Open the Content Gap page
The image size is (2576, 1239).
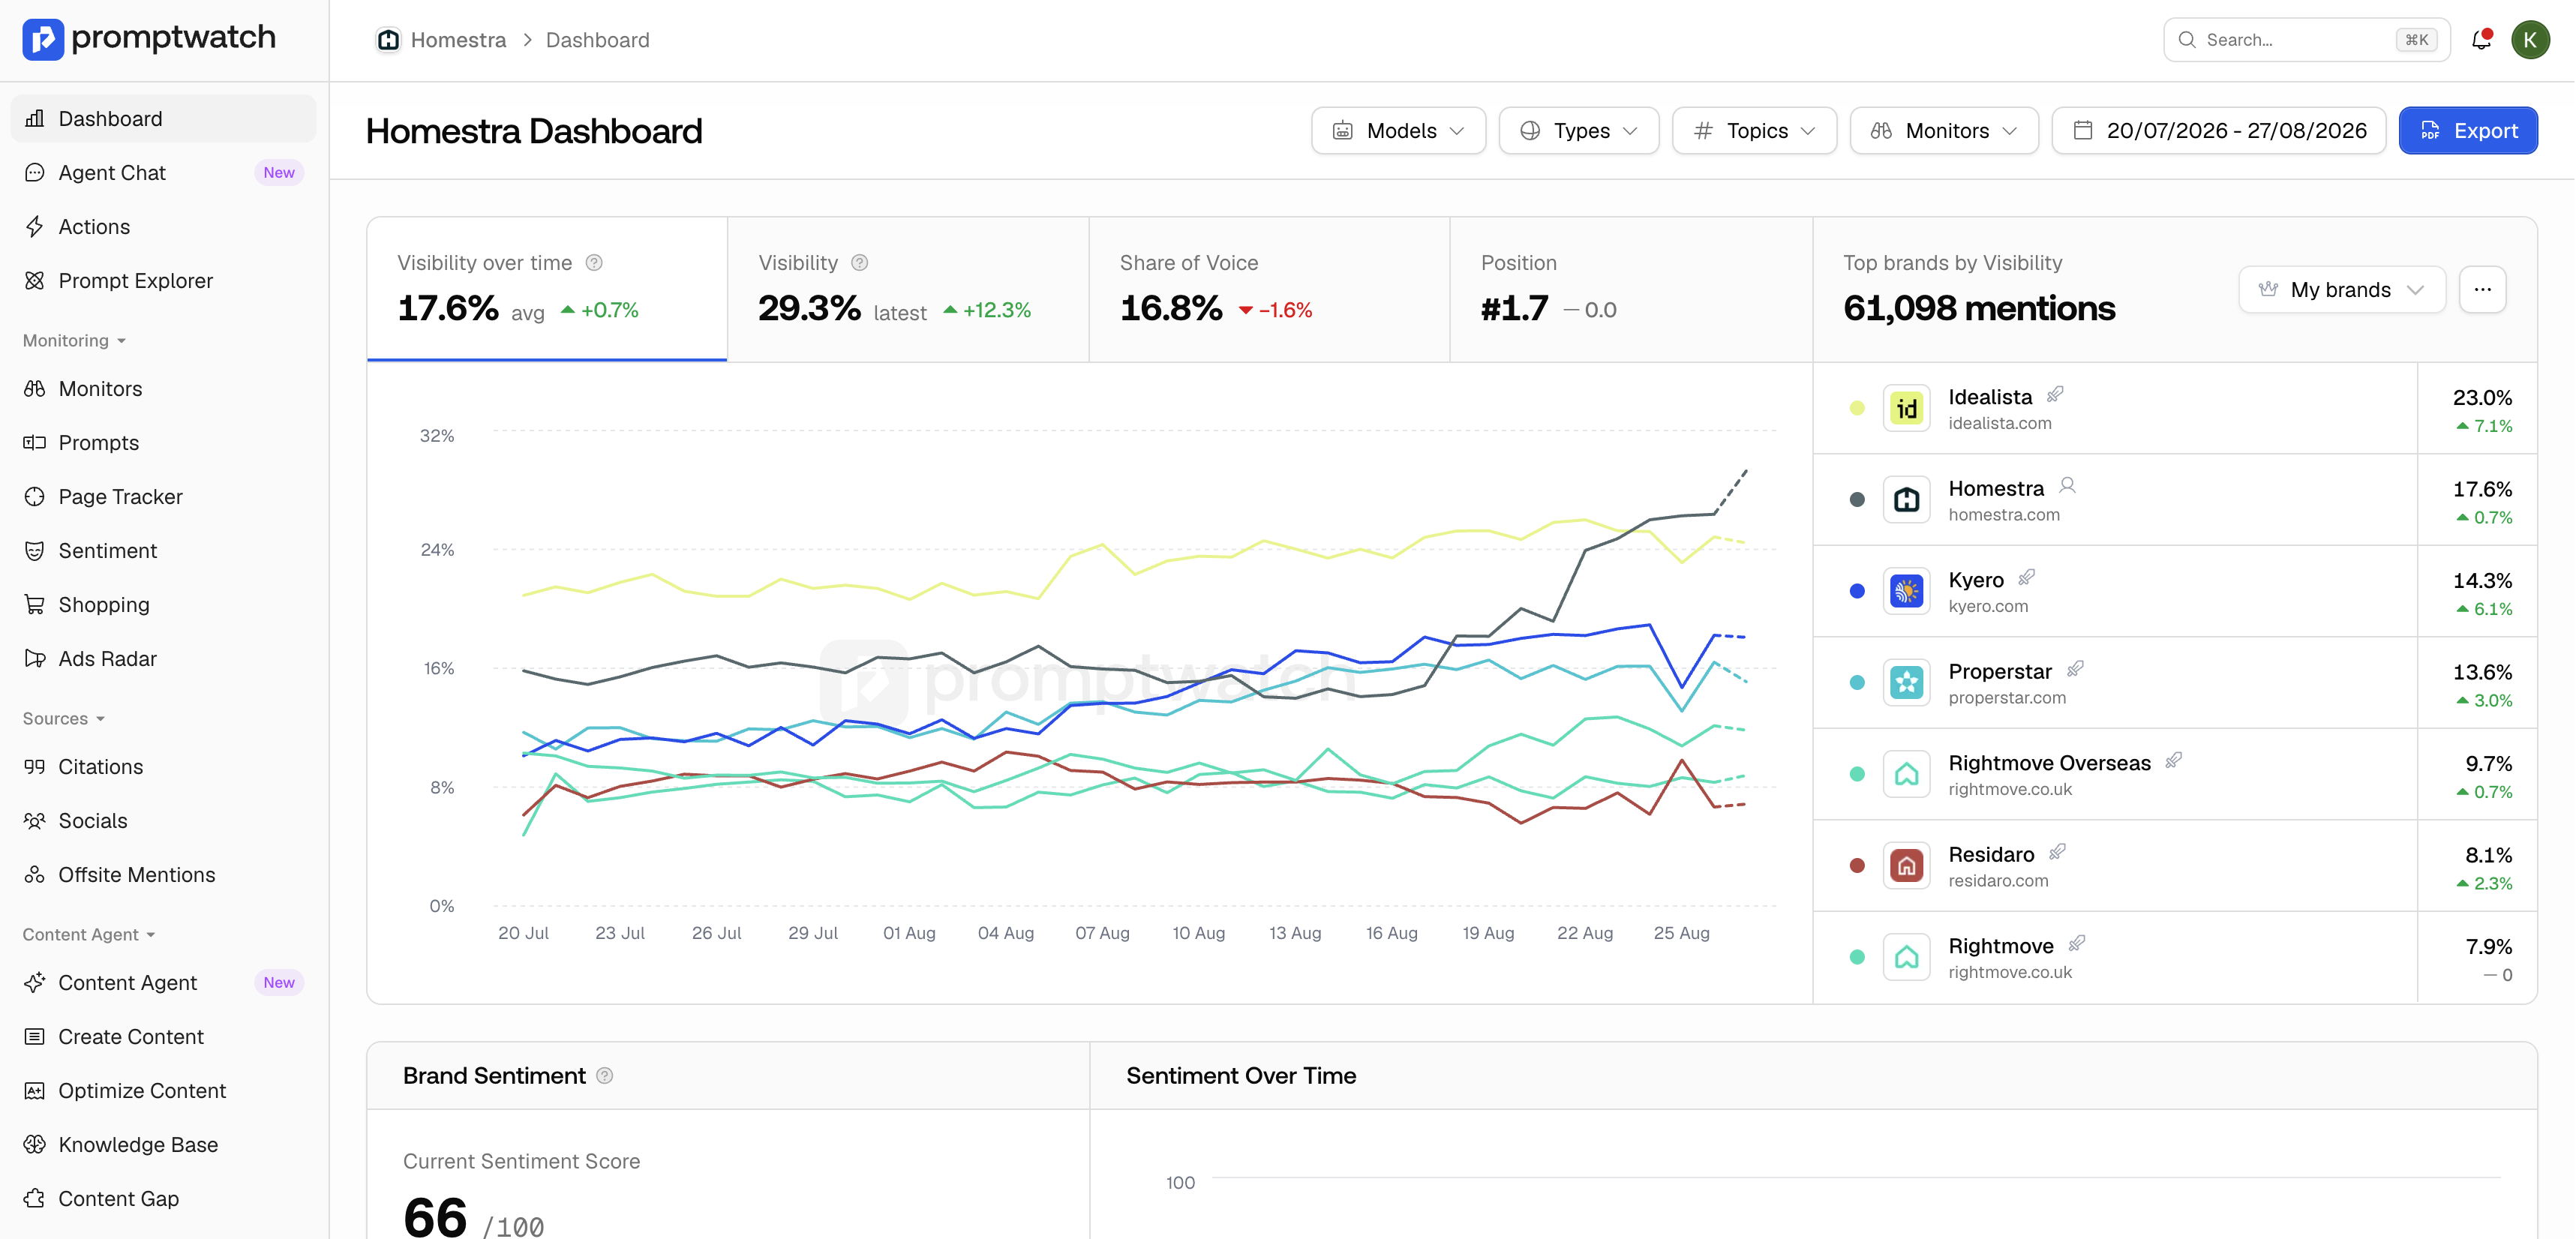(163, 1199)
